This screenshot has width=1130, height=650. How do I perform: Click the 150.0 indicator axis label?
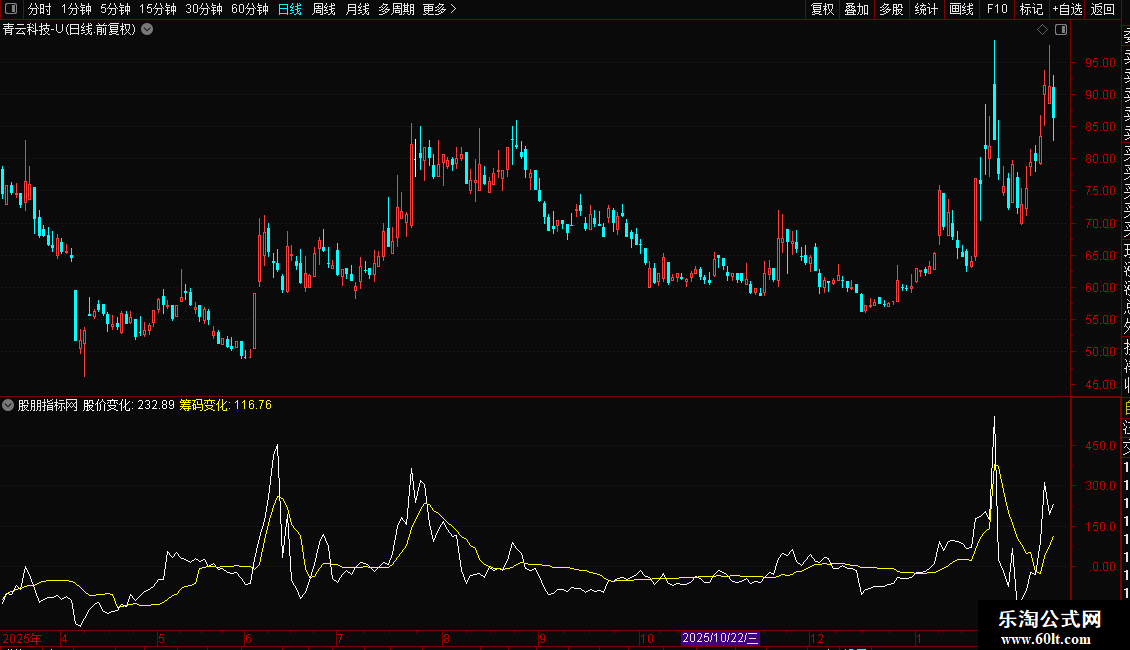coord(1100,526)
